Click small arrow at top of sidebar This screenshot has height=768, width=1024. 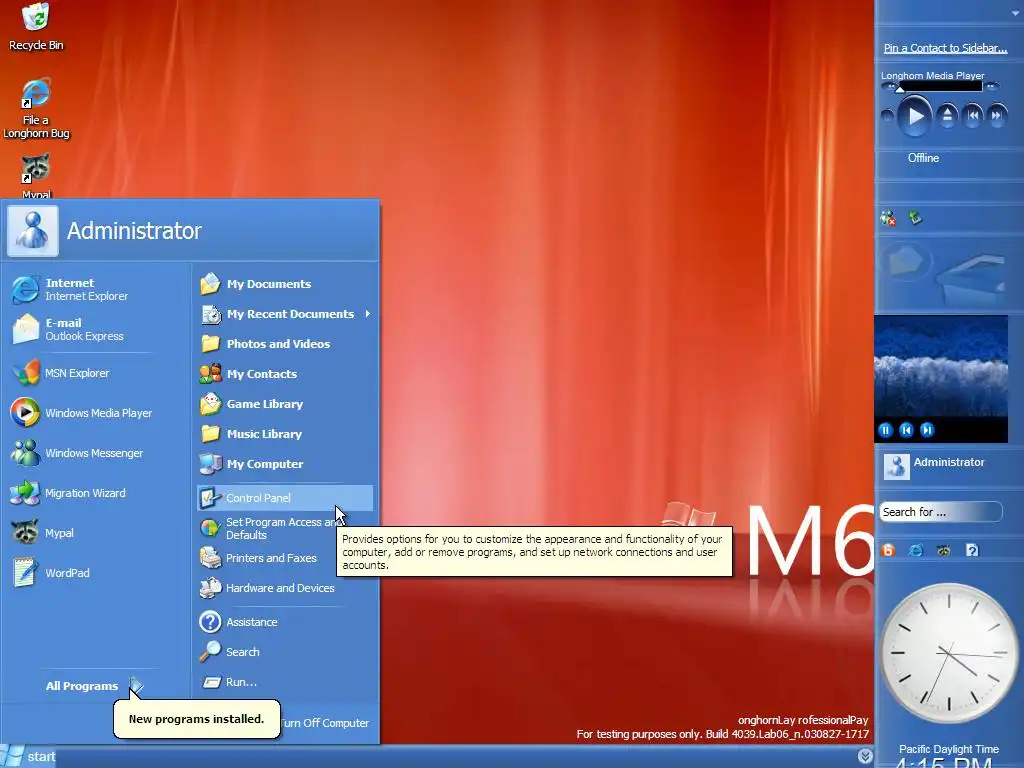pyautogui.click(x=1015, y=13)
